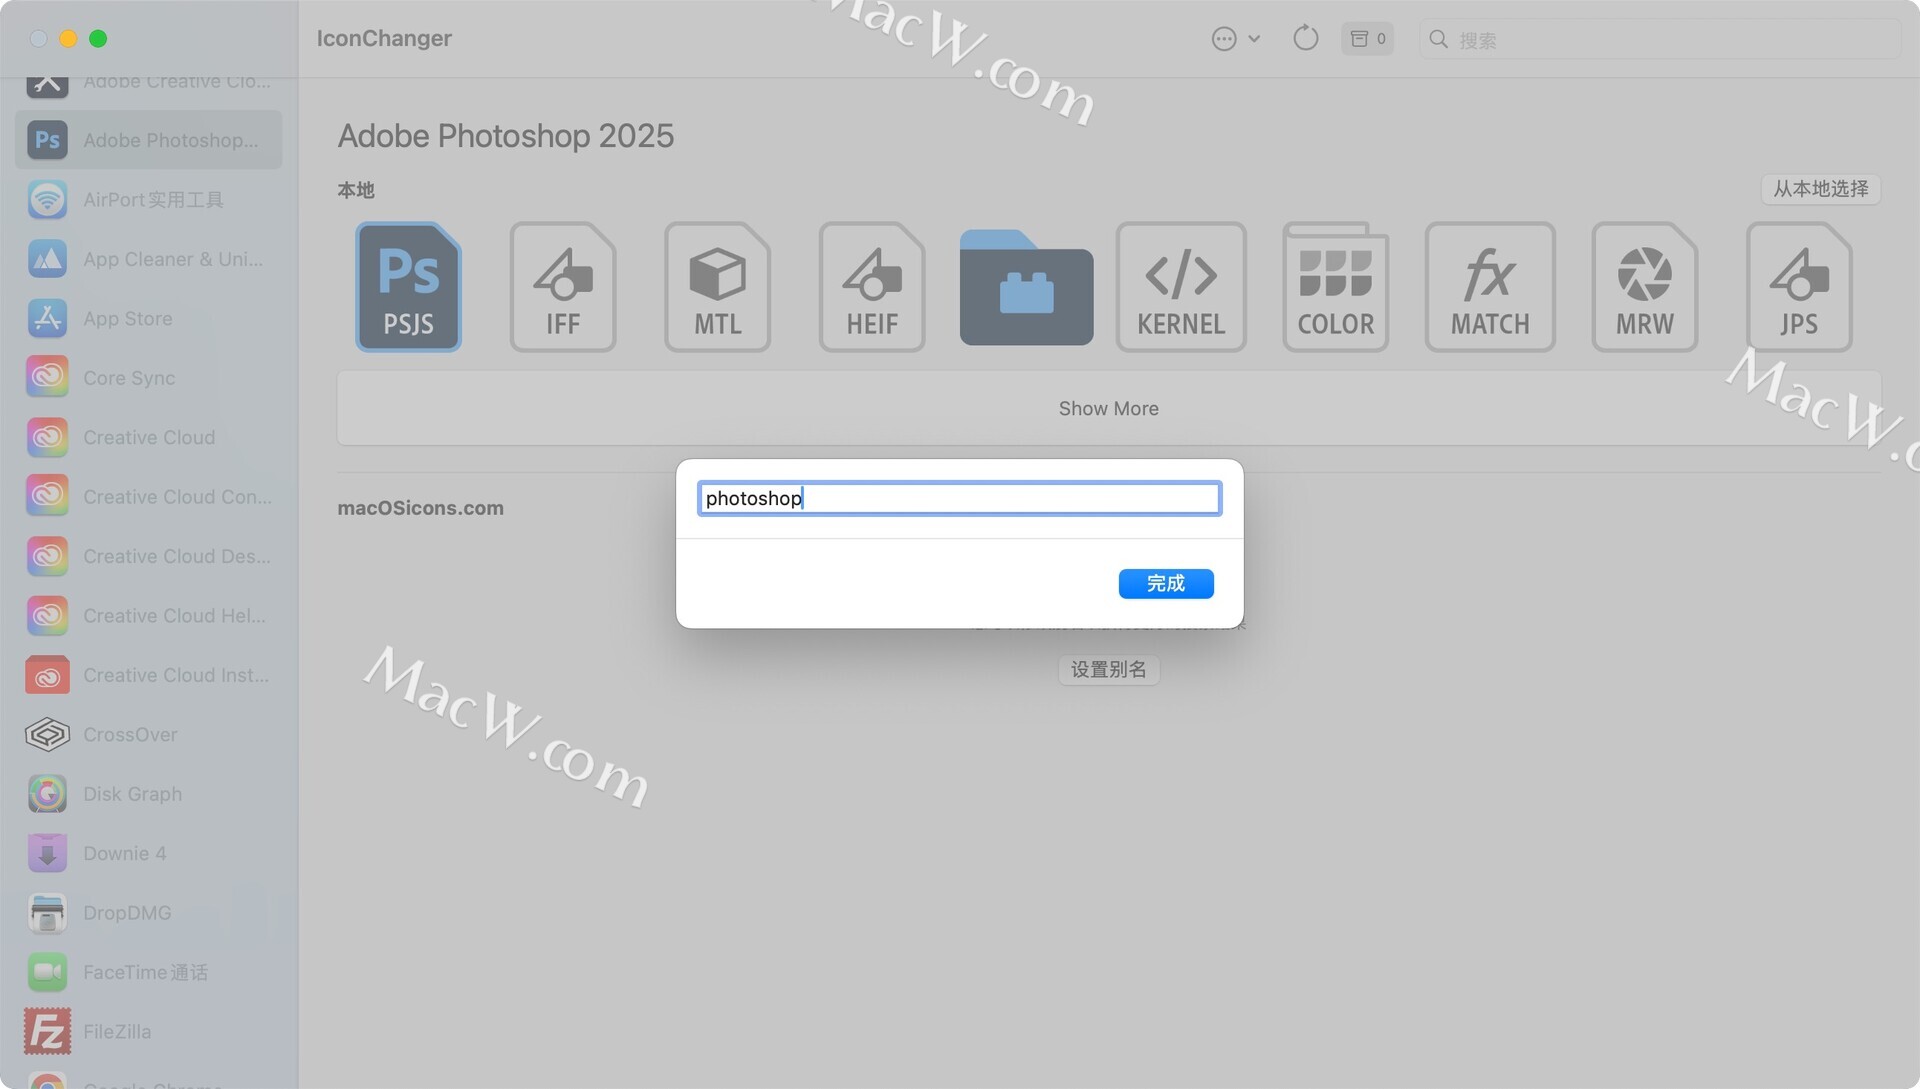Select the MATCH fx icon

pyautogui.click(x=1490, y=287)
